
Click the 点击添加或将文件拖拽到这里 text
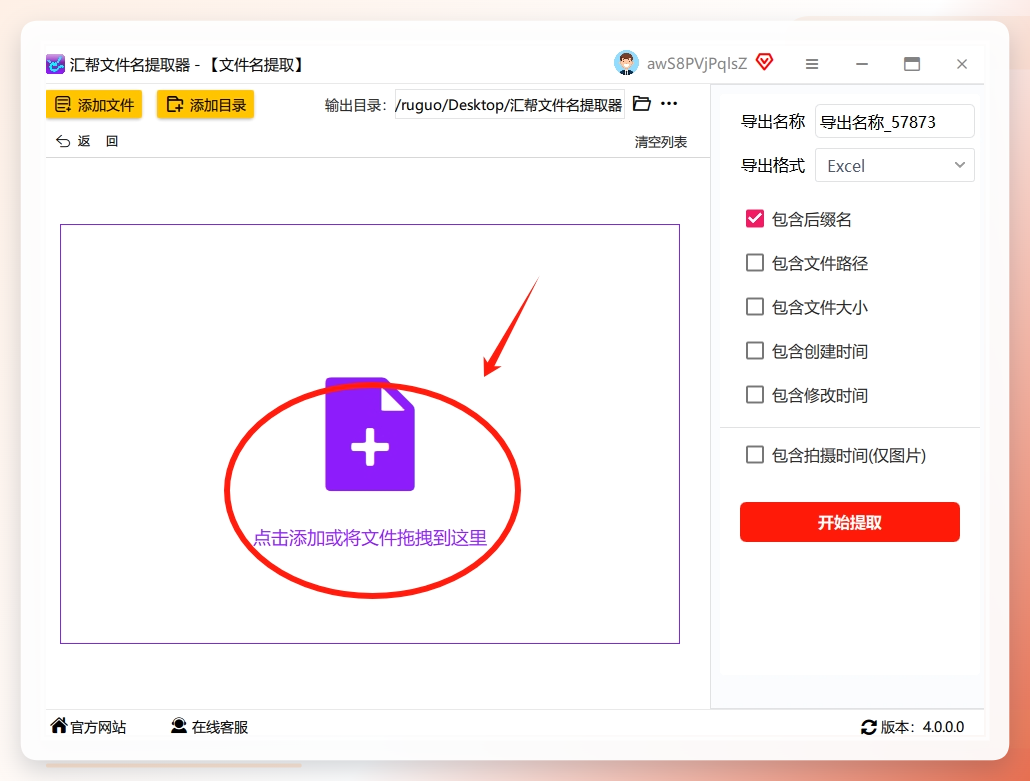[x=370, y=538]
